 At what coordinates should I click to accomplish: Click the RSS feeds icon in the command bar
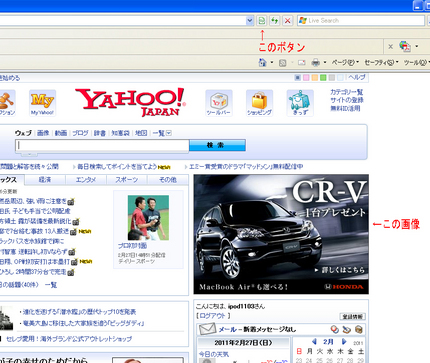282,62
